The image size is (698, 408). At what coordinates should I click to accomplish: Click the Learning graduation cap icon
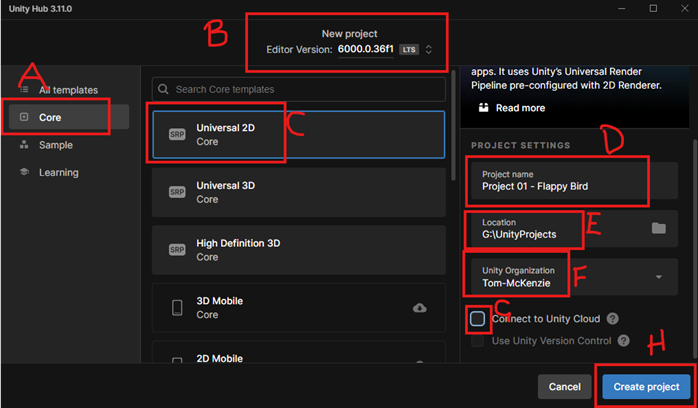[24, 172]
